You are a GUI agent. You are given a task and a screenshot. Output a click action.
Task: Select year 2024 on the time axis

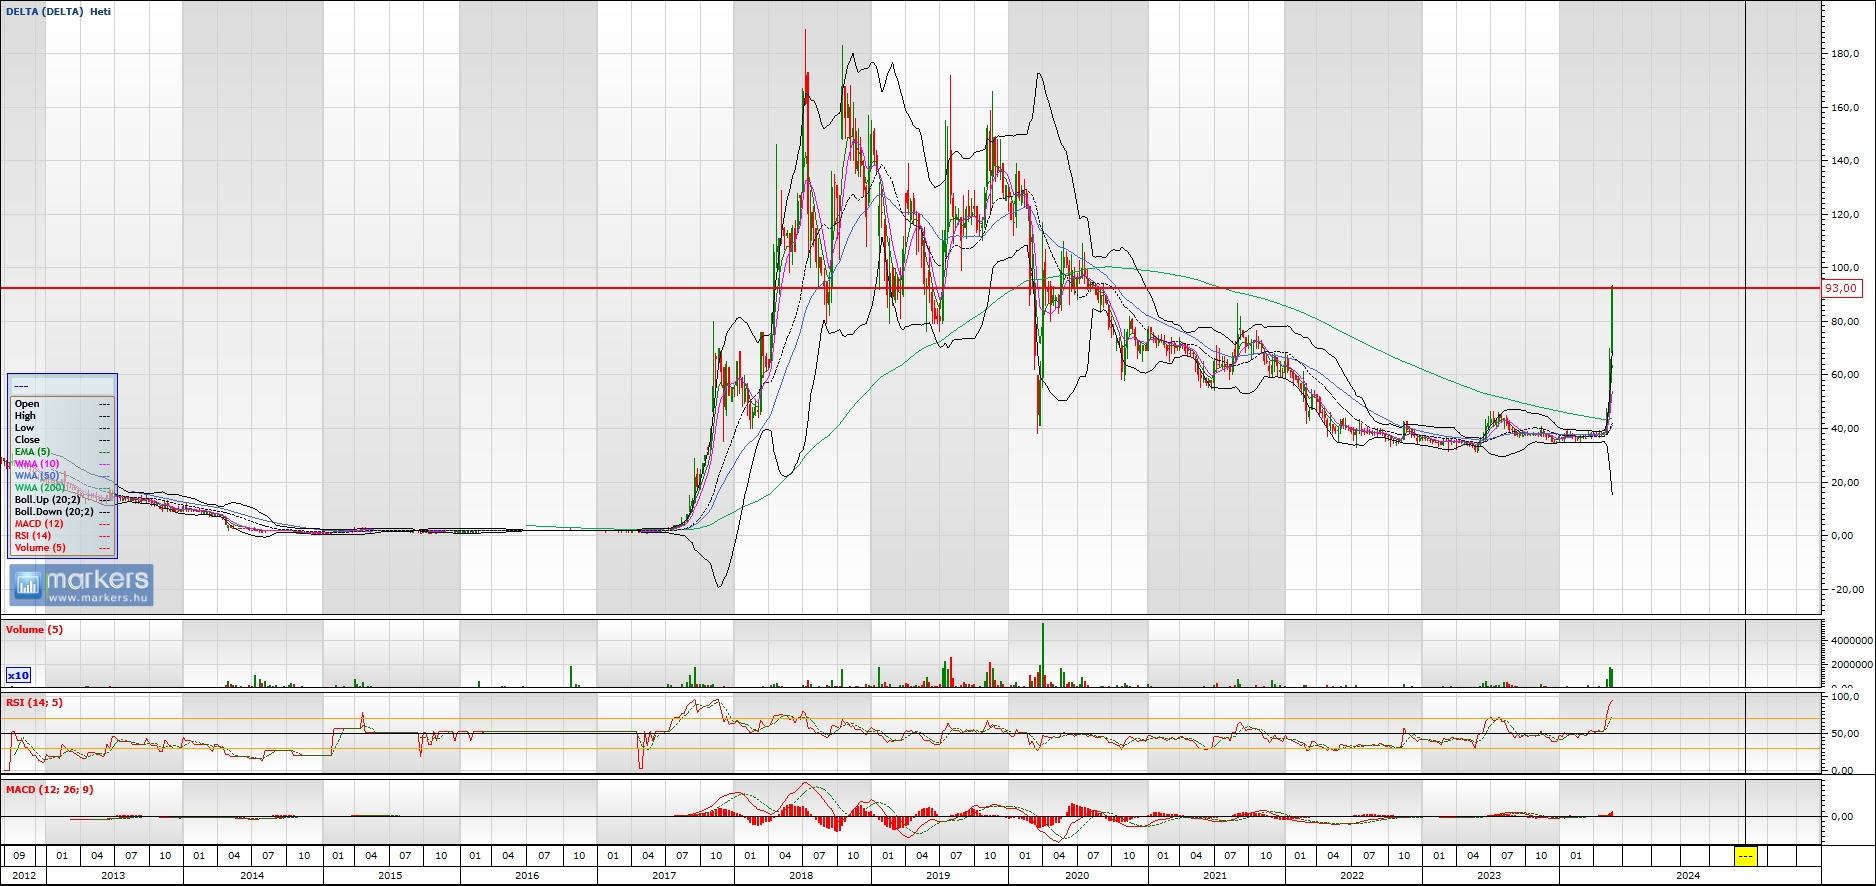coord(1688,875)
